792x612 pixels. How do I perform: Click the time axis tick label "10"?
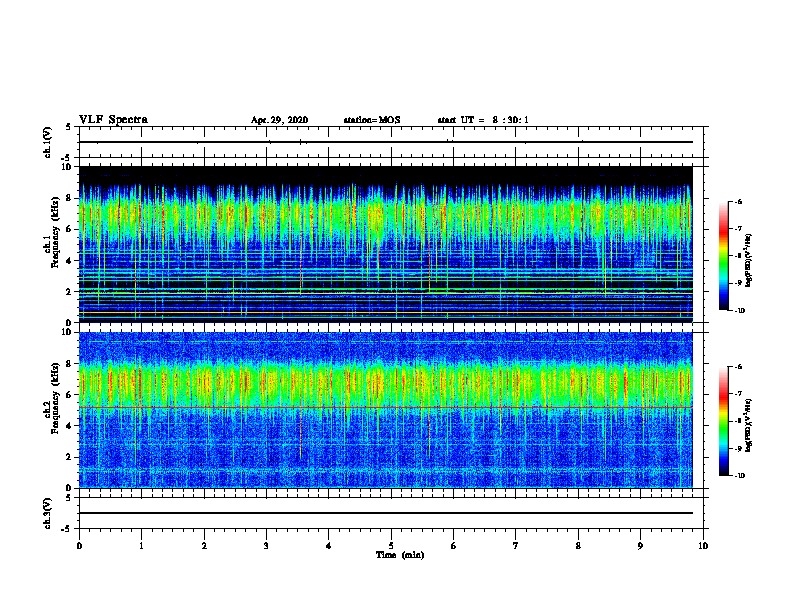coord(703,545)
